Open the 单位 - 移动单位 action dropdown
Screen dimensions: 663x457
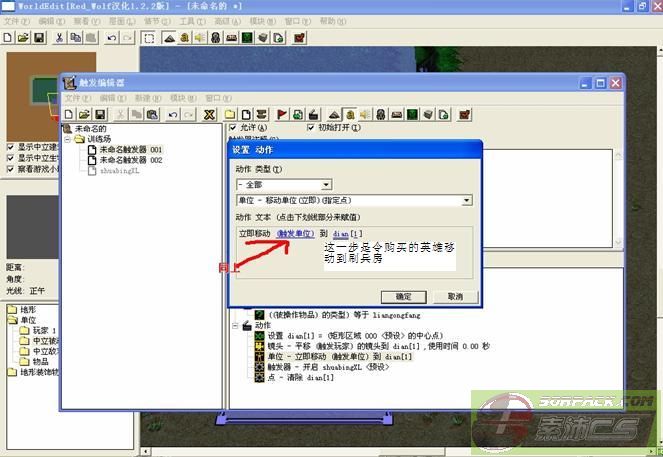467,201
